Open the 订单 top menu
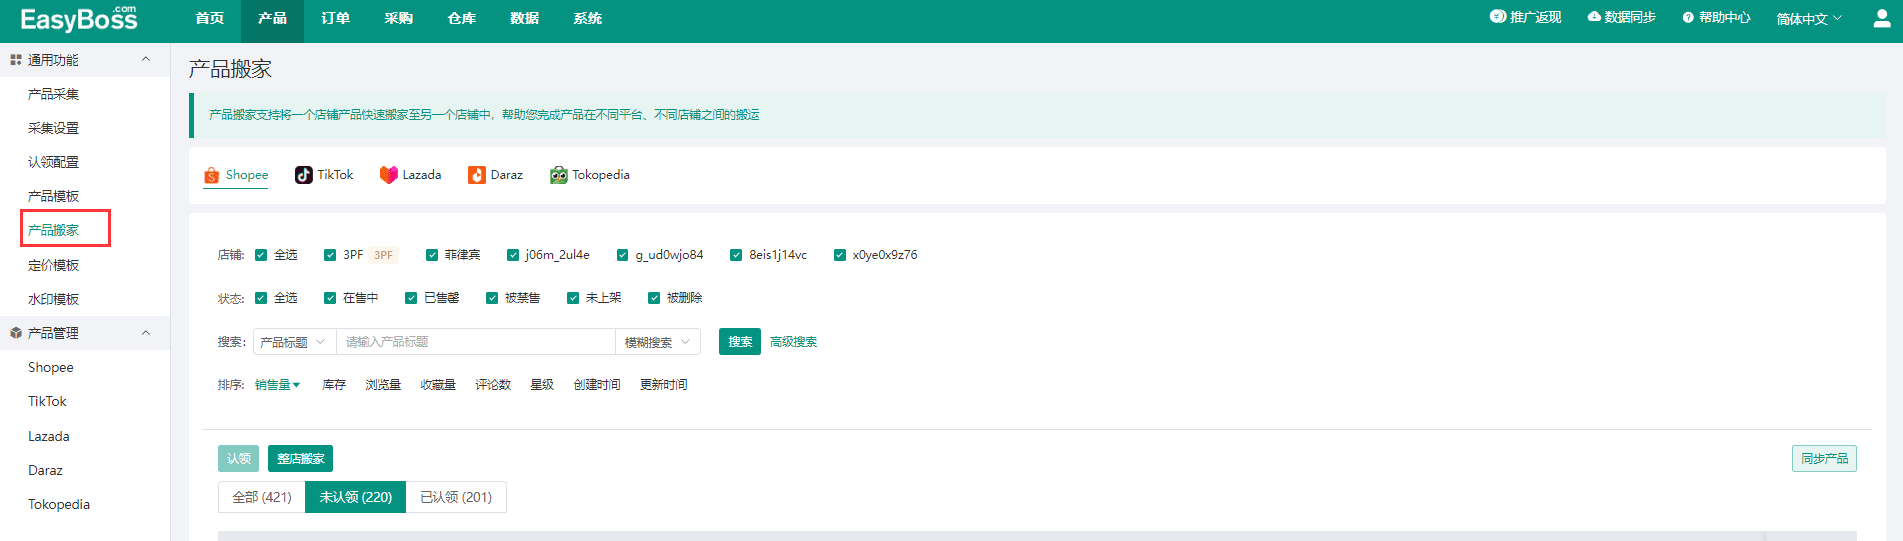 coord(335,19)
